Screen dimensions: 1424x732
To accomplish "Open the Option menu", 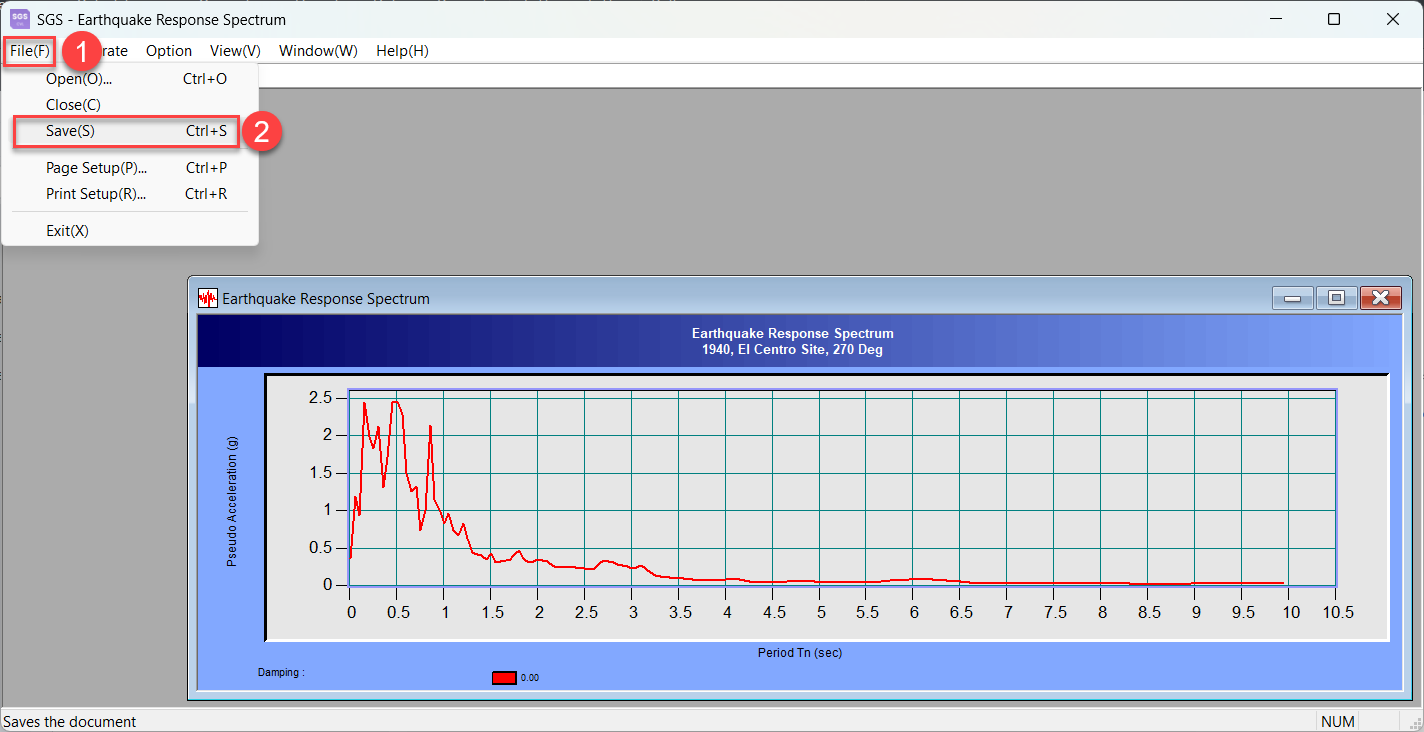I will [x=169, y=50].
